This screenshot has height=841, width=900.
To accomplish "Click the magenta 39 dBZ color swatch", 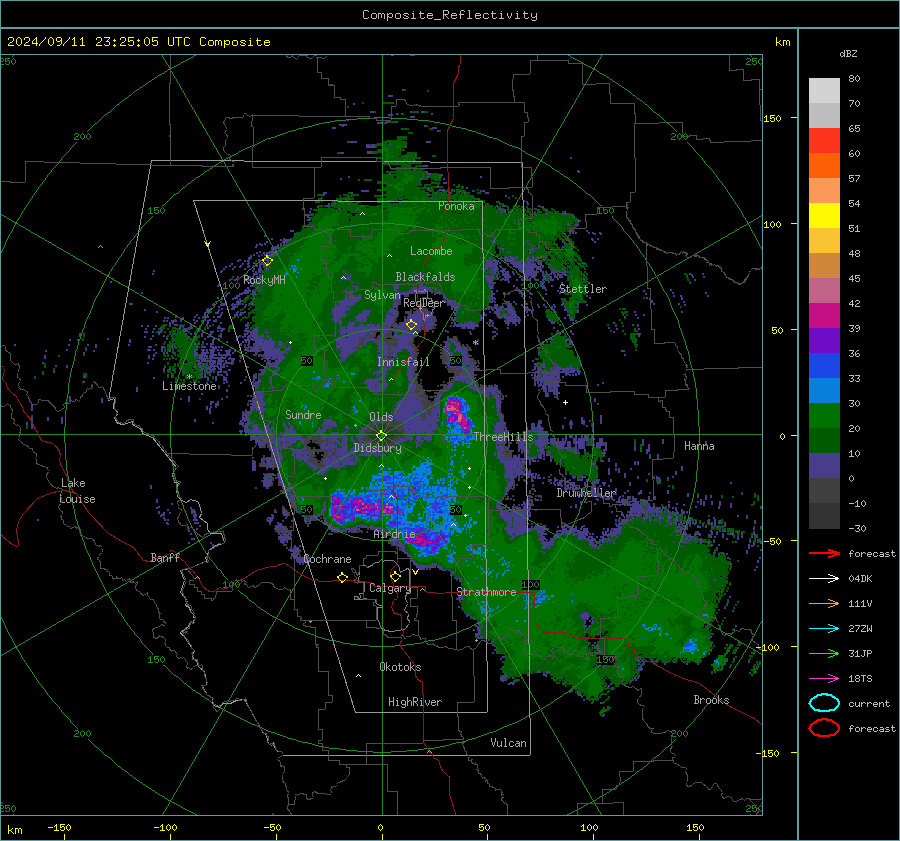I will click(824, 315).
